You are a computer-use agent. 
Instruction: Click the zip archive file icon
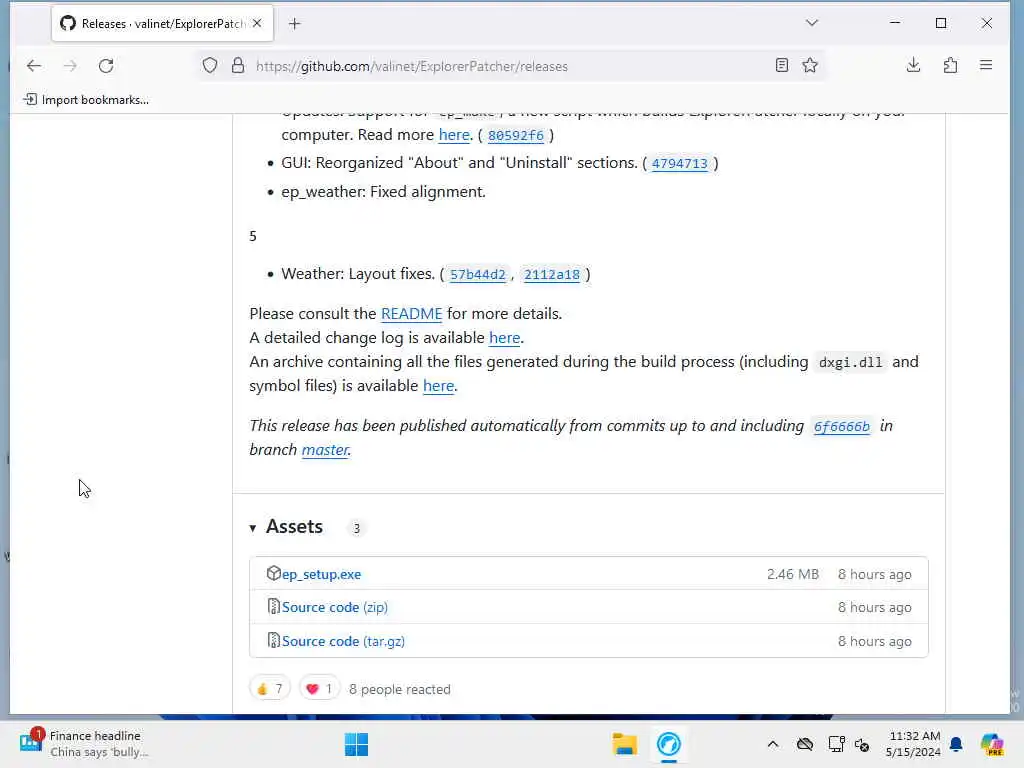[274, 607]
